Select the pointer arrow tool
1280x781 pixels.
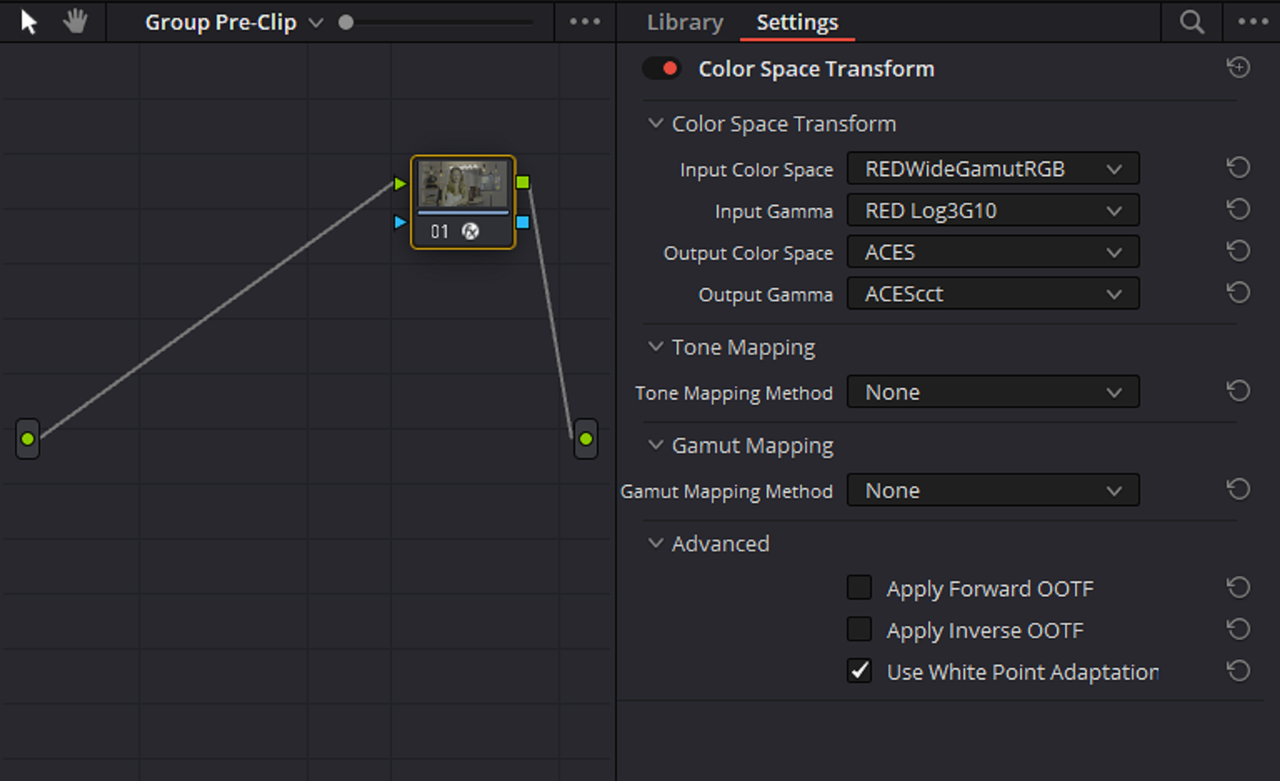[x=29, y=22]
